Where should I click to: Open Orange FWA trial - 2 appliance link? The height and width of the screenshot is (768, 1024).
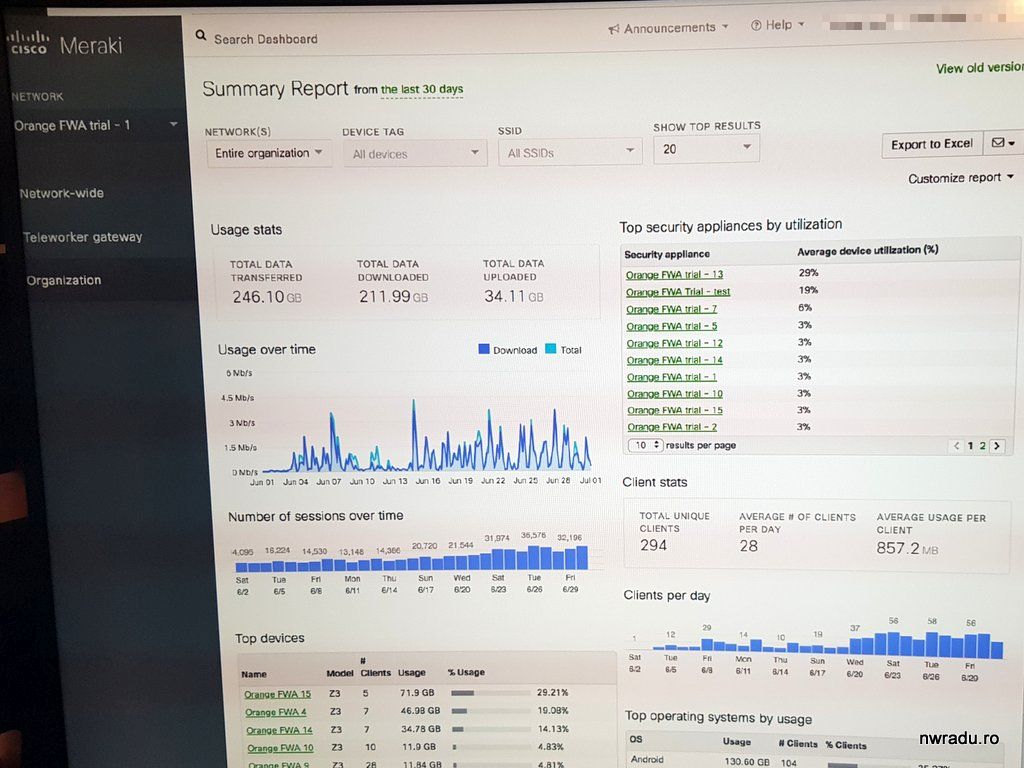coord(672,426)
